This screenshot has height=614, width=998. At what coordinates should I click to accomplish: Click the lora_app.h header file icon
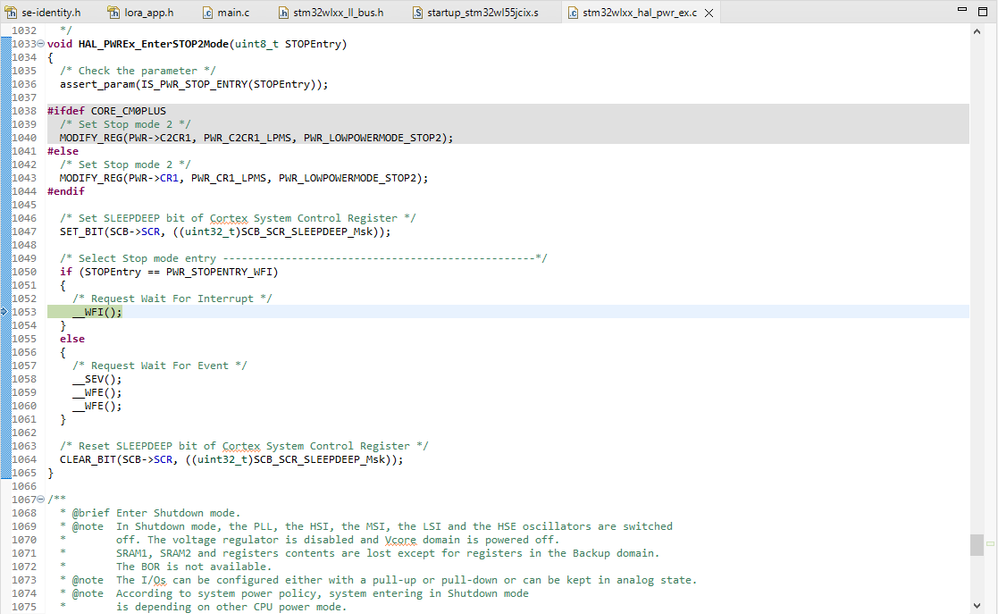click(113, 12)
